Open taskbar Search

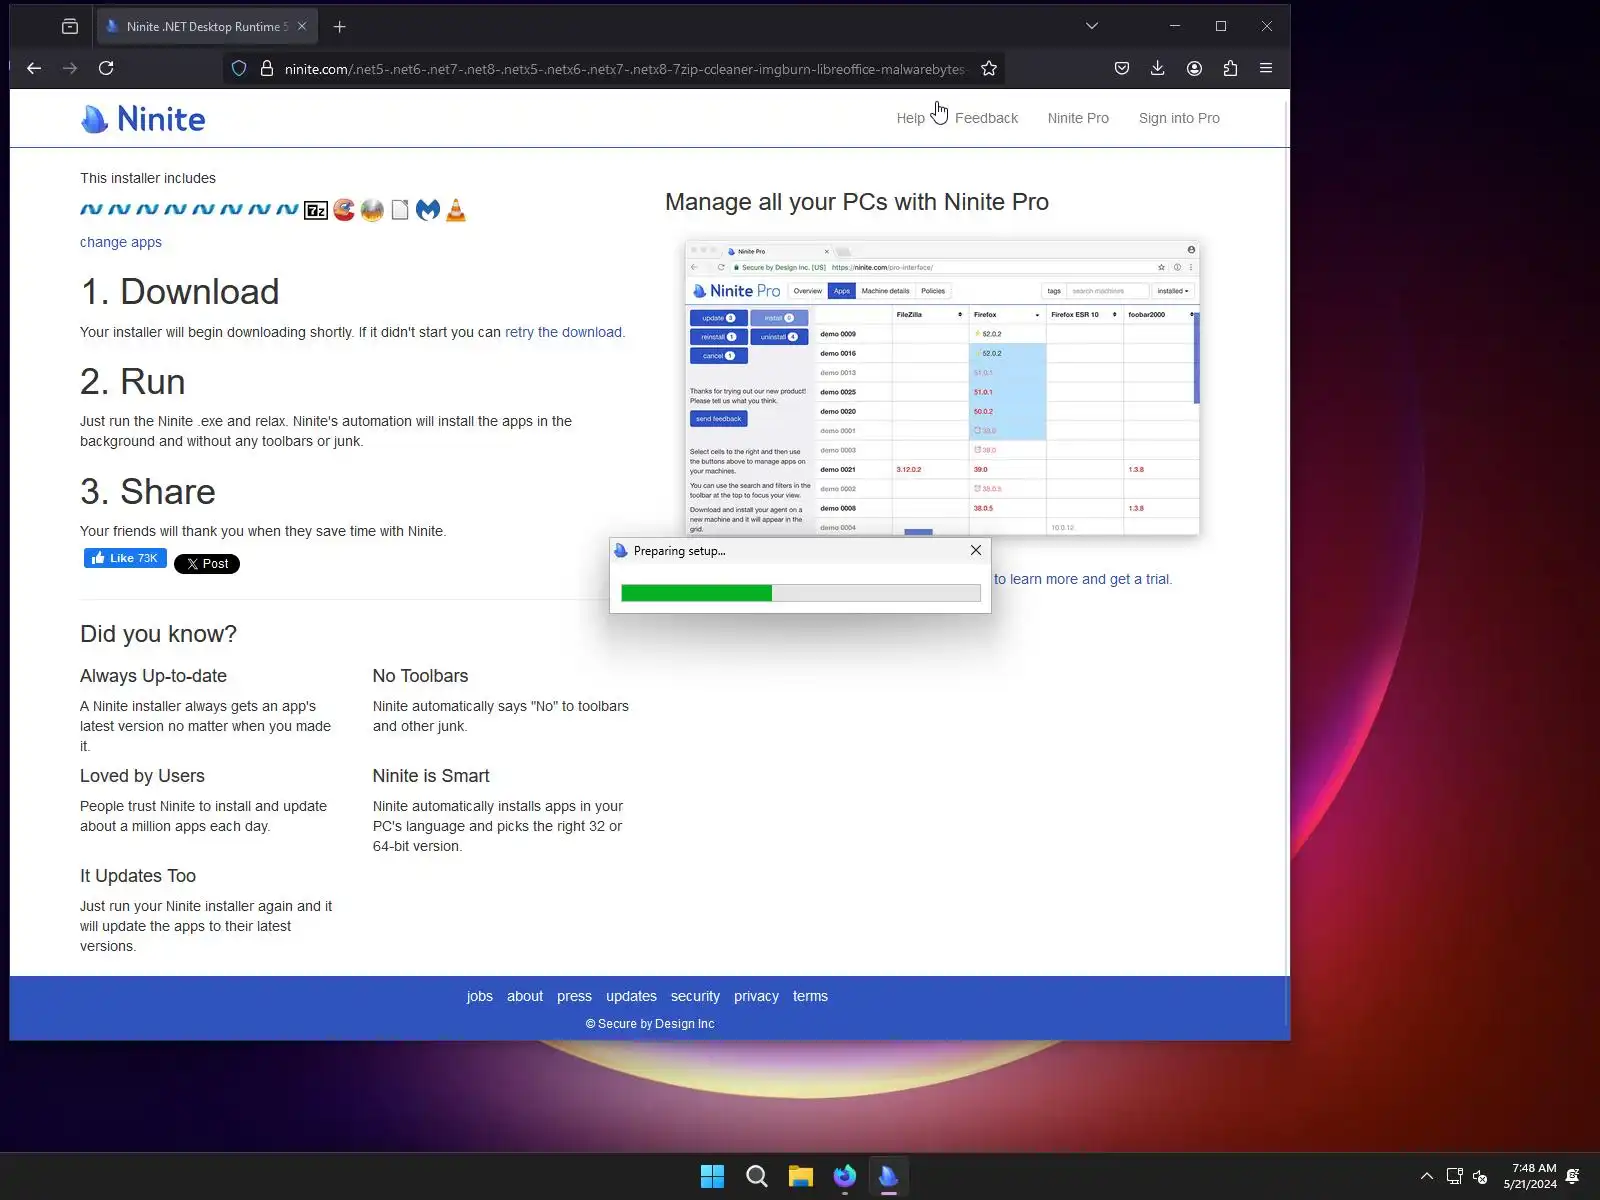(757, 1176)
